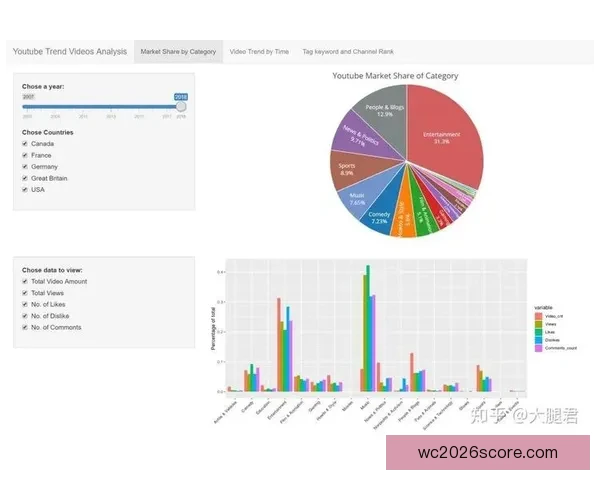Select the People & Blogs pie slice

[385, 111]
